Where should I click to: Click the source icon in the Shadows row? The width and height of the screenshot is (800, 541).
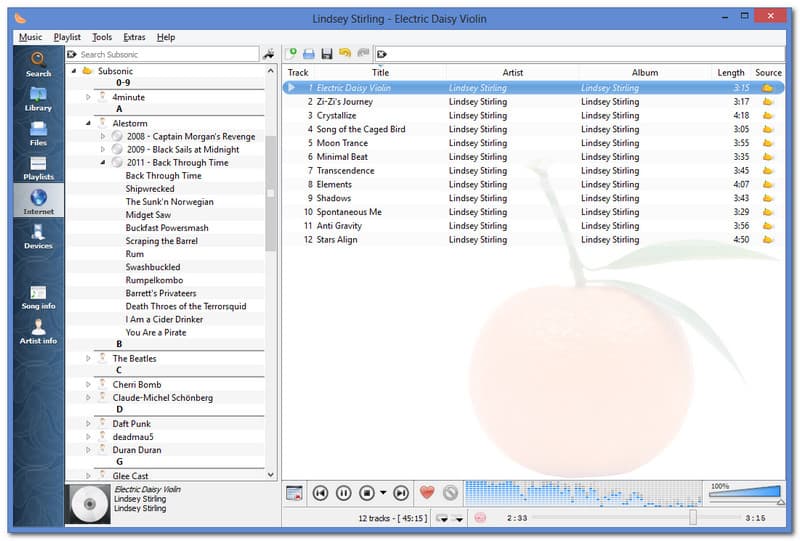click(x=768, y=198)
